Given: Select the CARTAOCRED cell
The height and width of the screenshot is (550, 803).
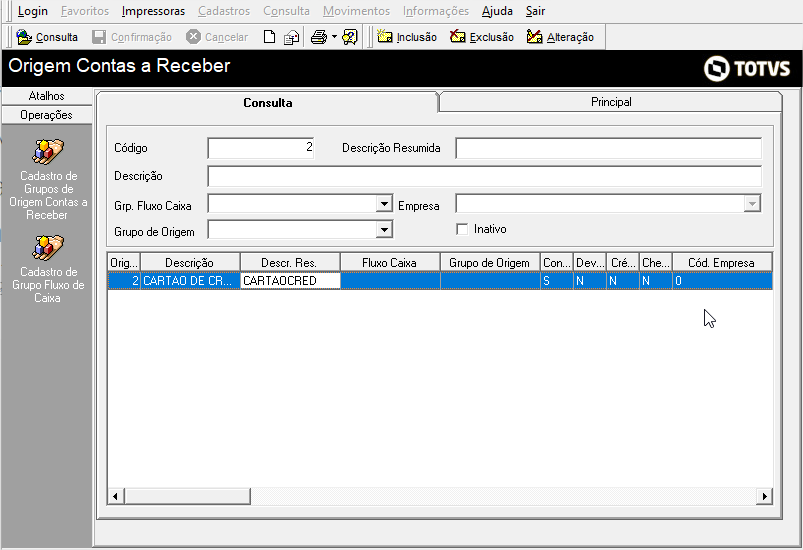Looking at the screenshot, I should (x=290, y=281).
